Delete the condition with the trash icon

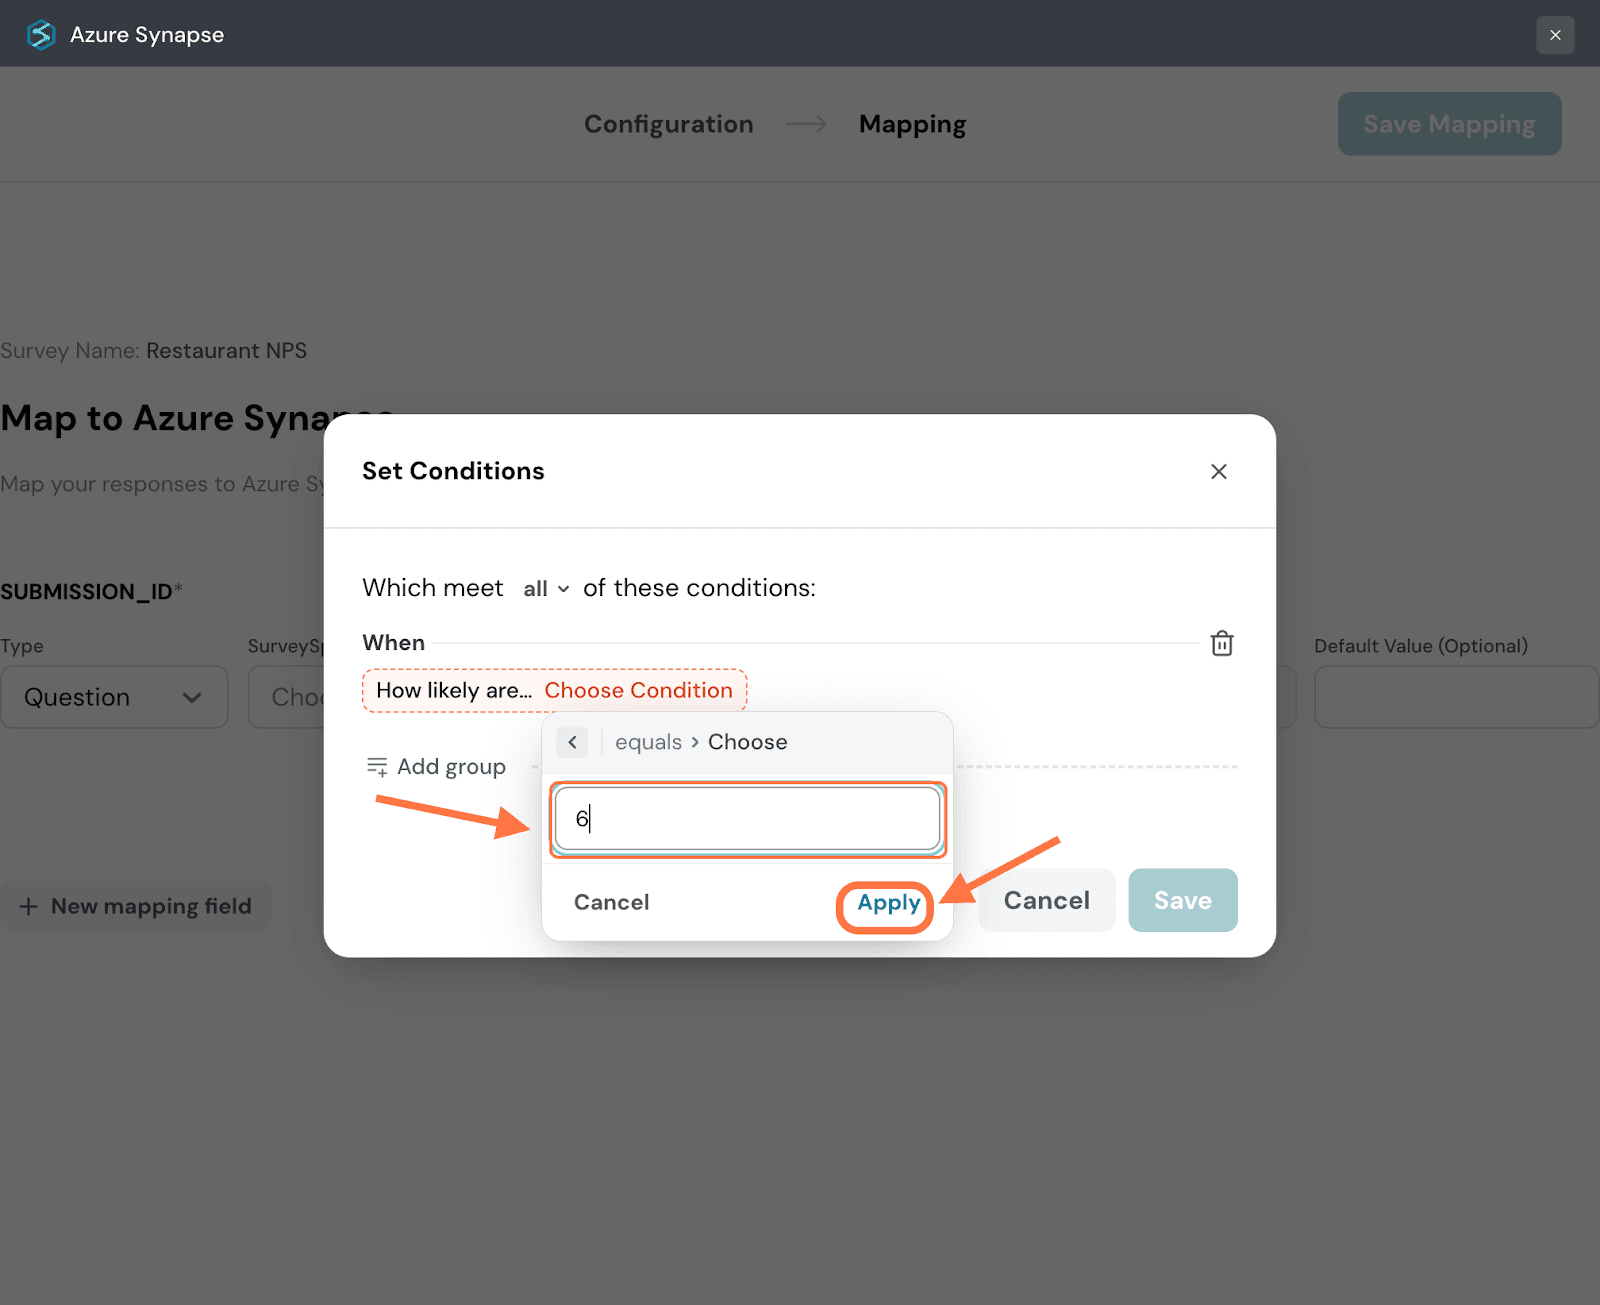[1221, 643]
